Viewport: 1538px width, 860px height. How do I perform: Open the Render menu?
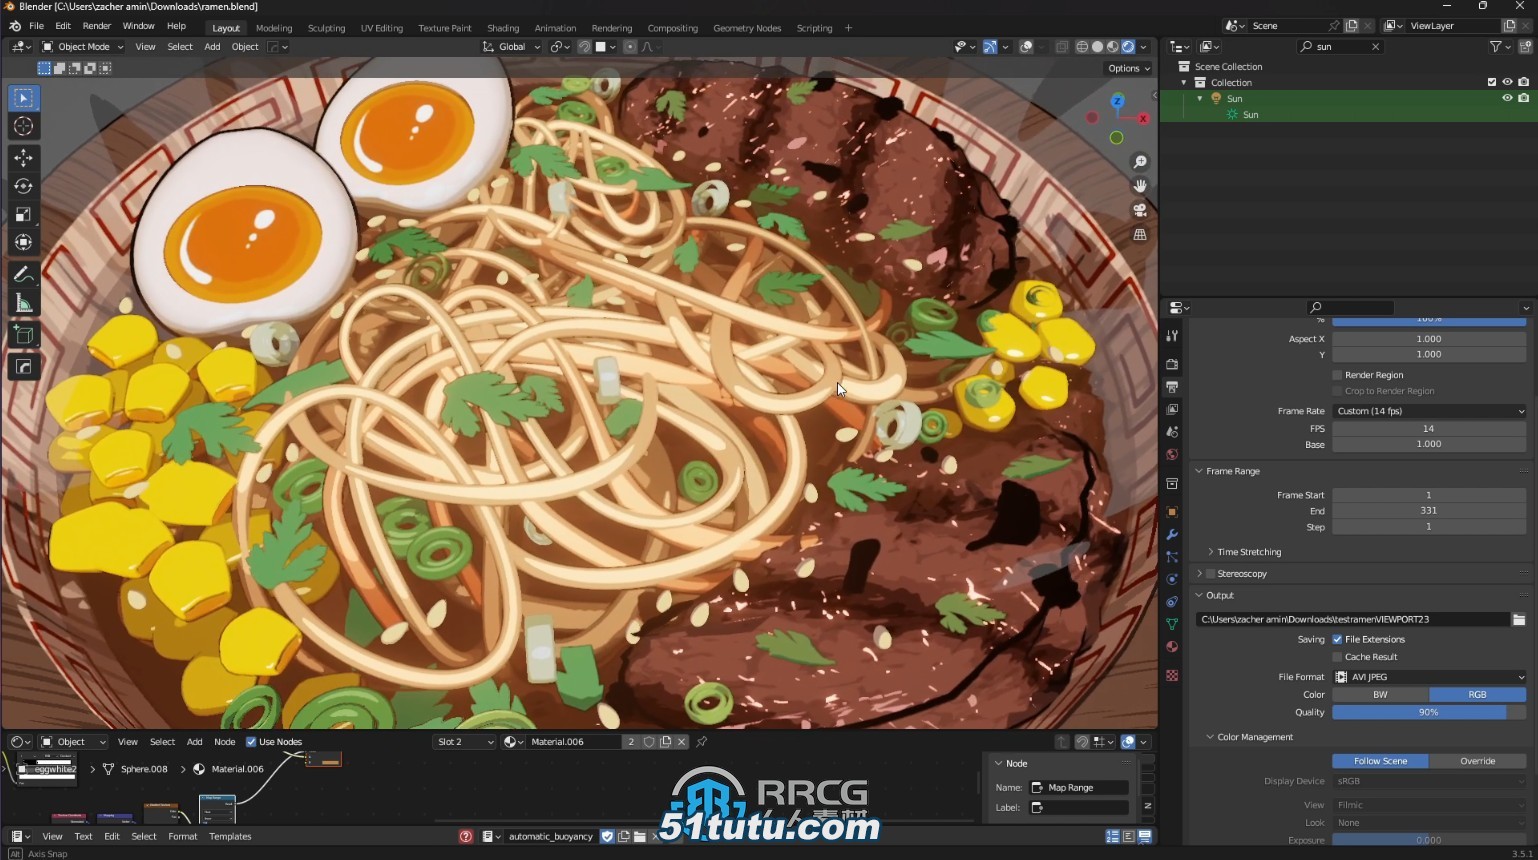(x=96, y=26)
